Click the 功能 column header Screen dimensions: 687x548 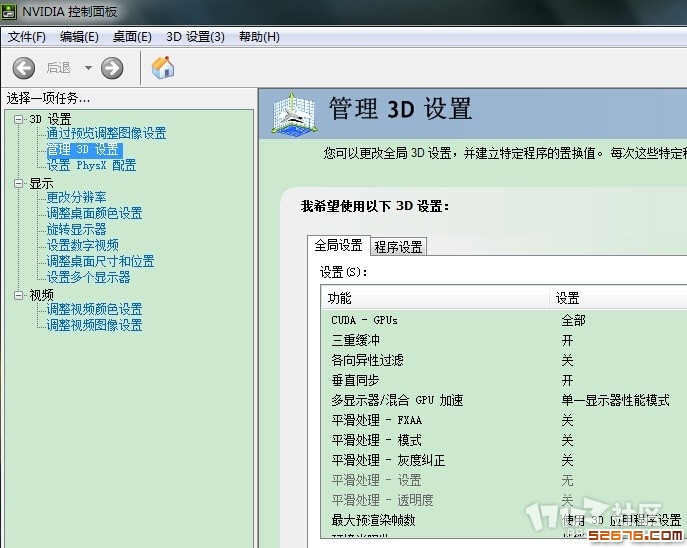point(436,298)
